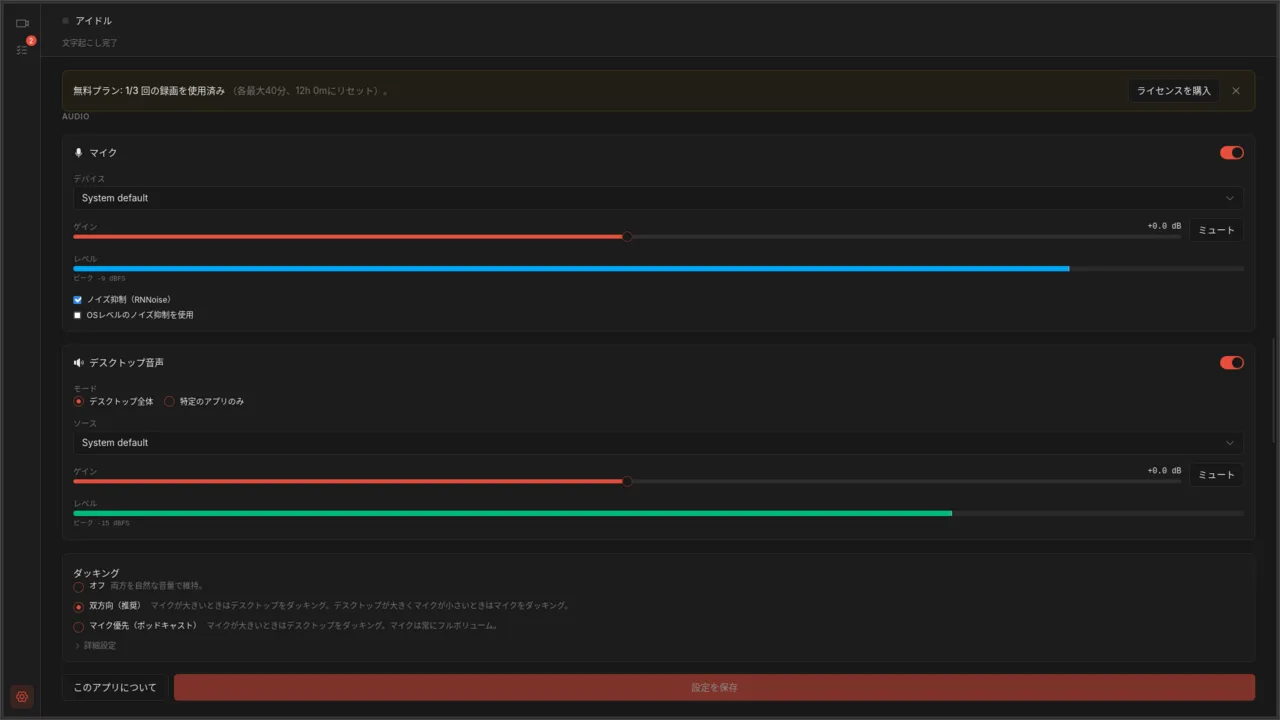Click the page's vertical scrollbar thumb
Viewport: 1280px width, 720px height.
pos(1273,390)
